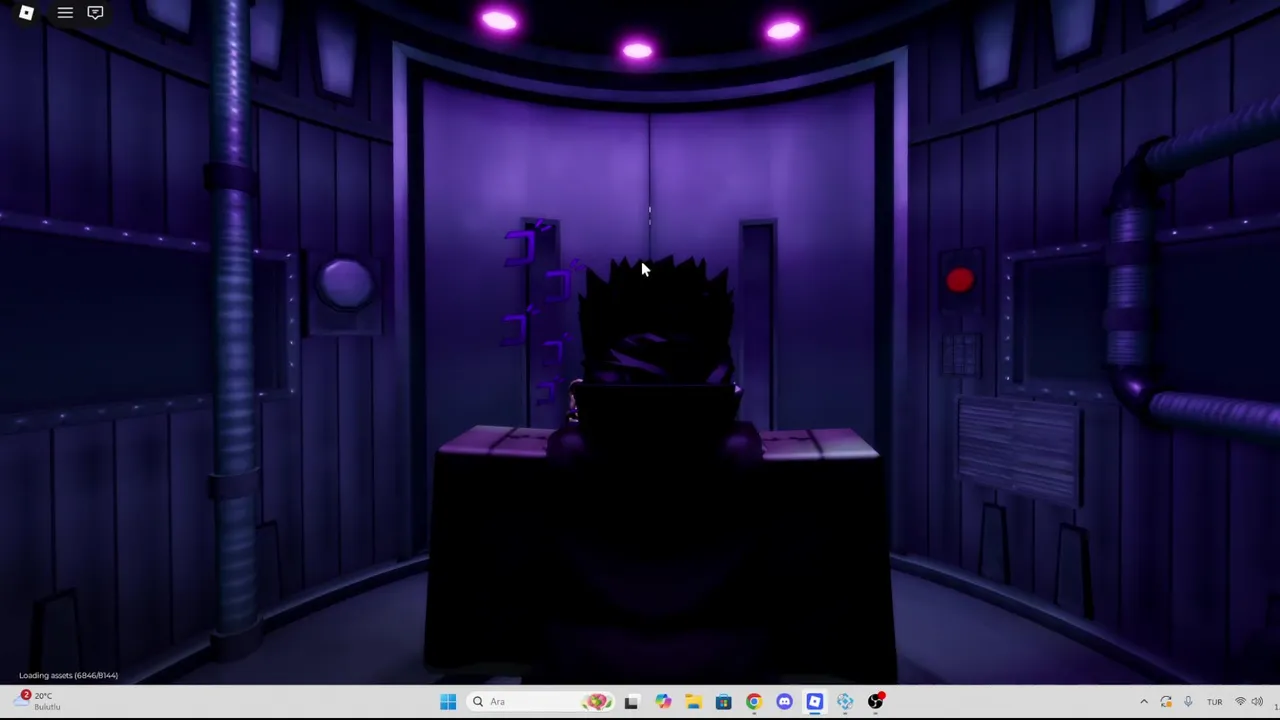This screenshot has width=1280, height=720.
Task: Open File Explorer from taskbar
Action: click(x=693, y=702)
